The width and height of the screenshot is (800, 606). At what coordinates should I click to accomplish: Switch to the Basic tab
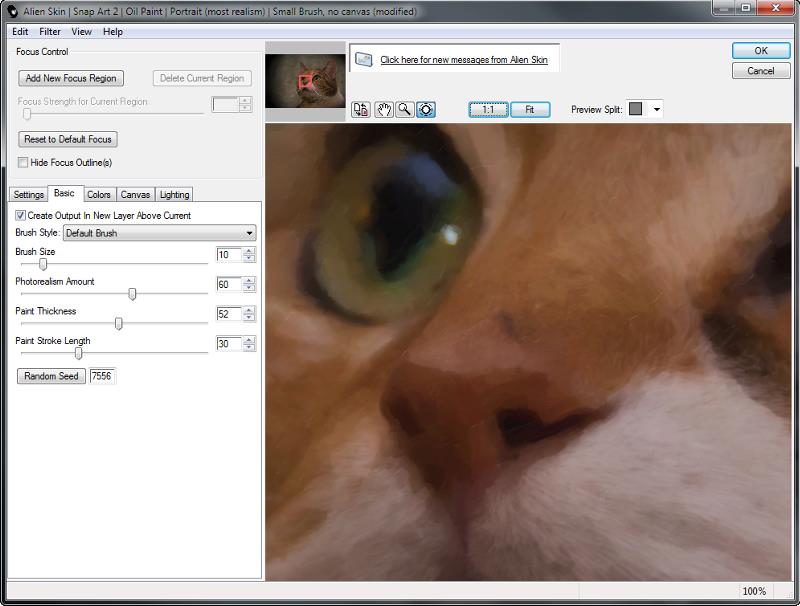tap(64, 193)
